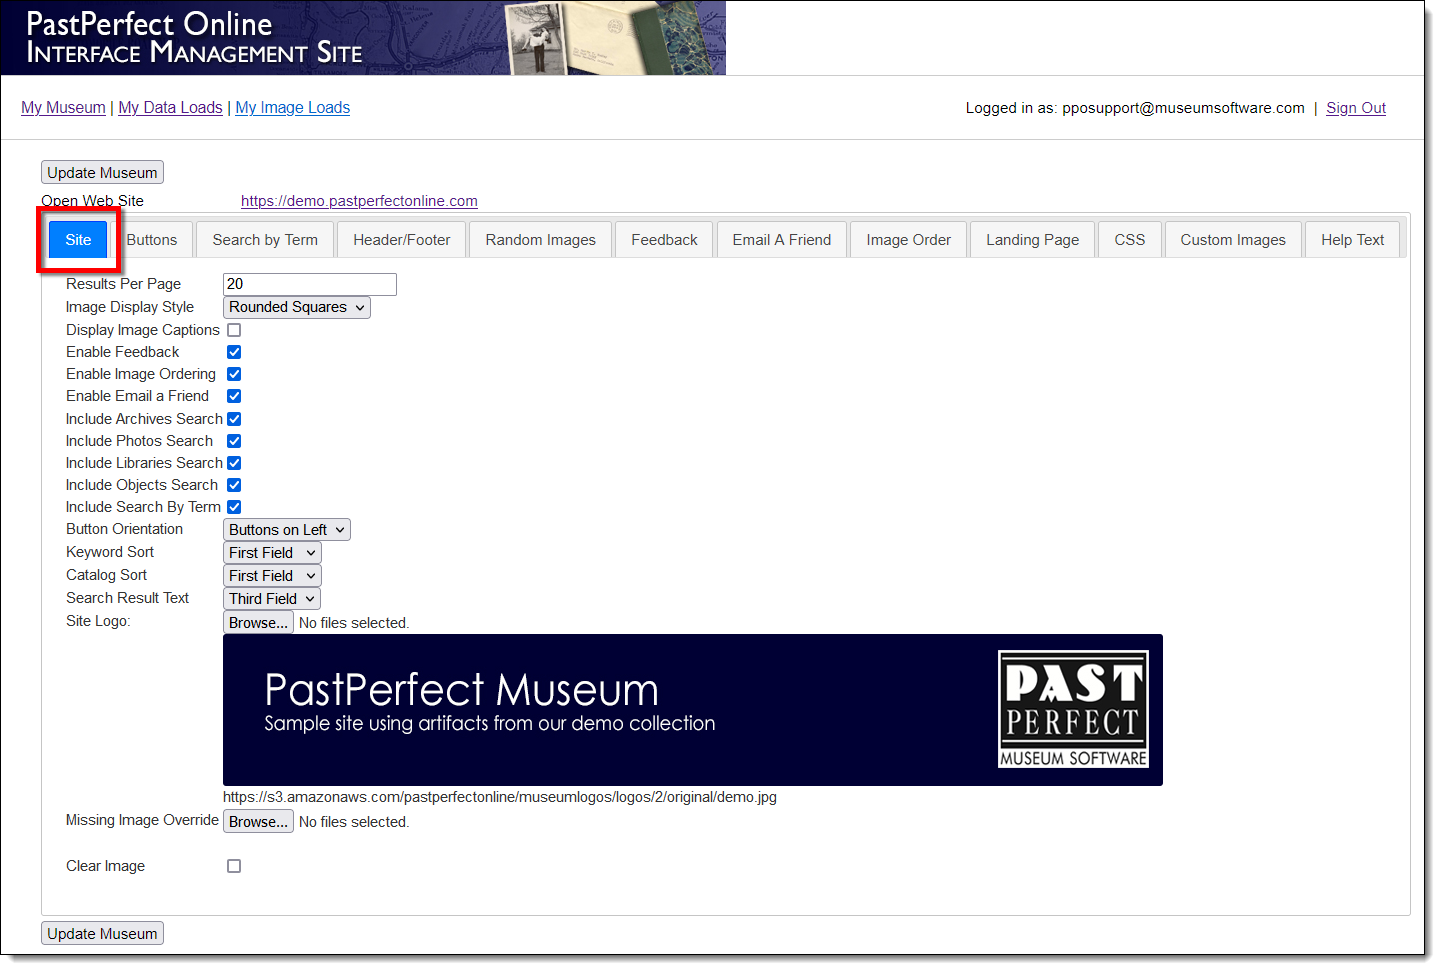Screen dimensions: 1440x970
Task: Click the Sign Out link
Action: pos(1355,108)
